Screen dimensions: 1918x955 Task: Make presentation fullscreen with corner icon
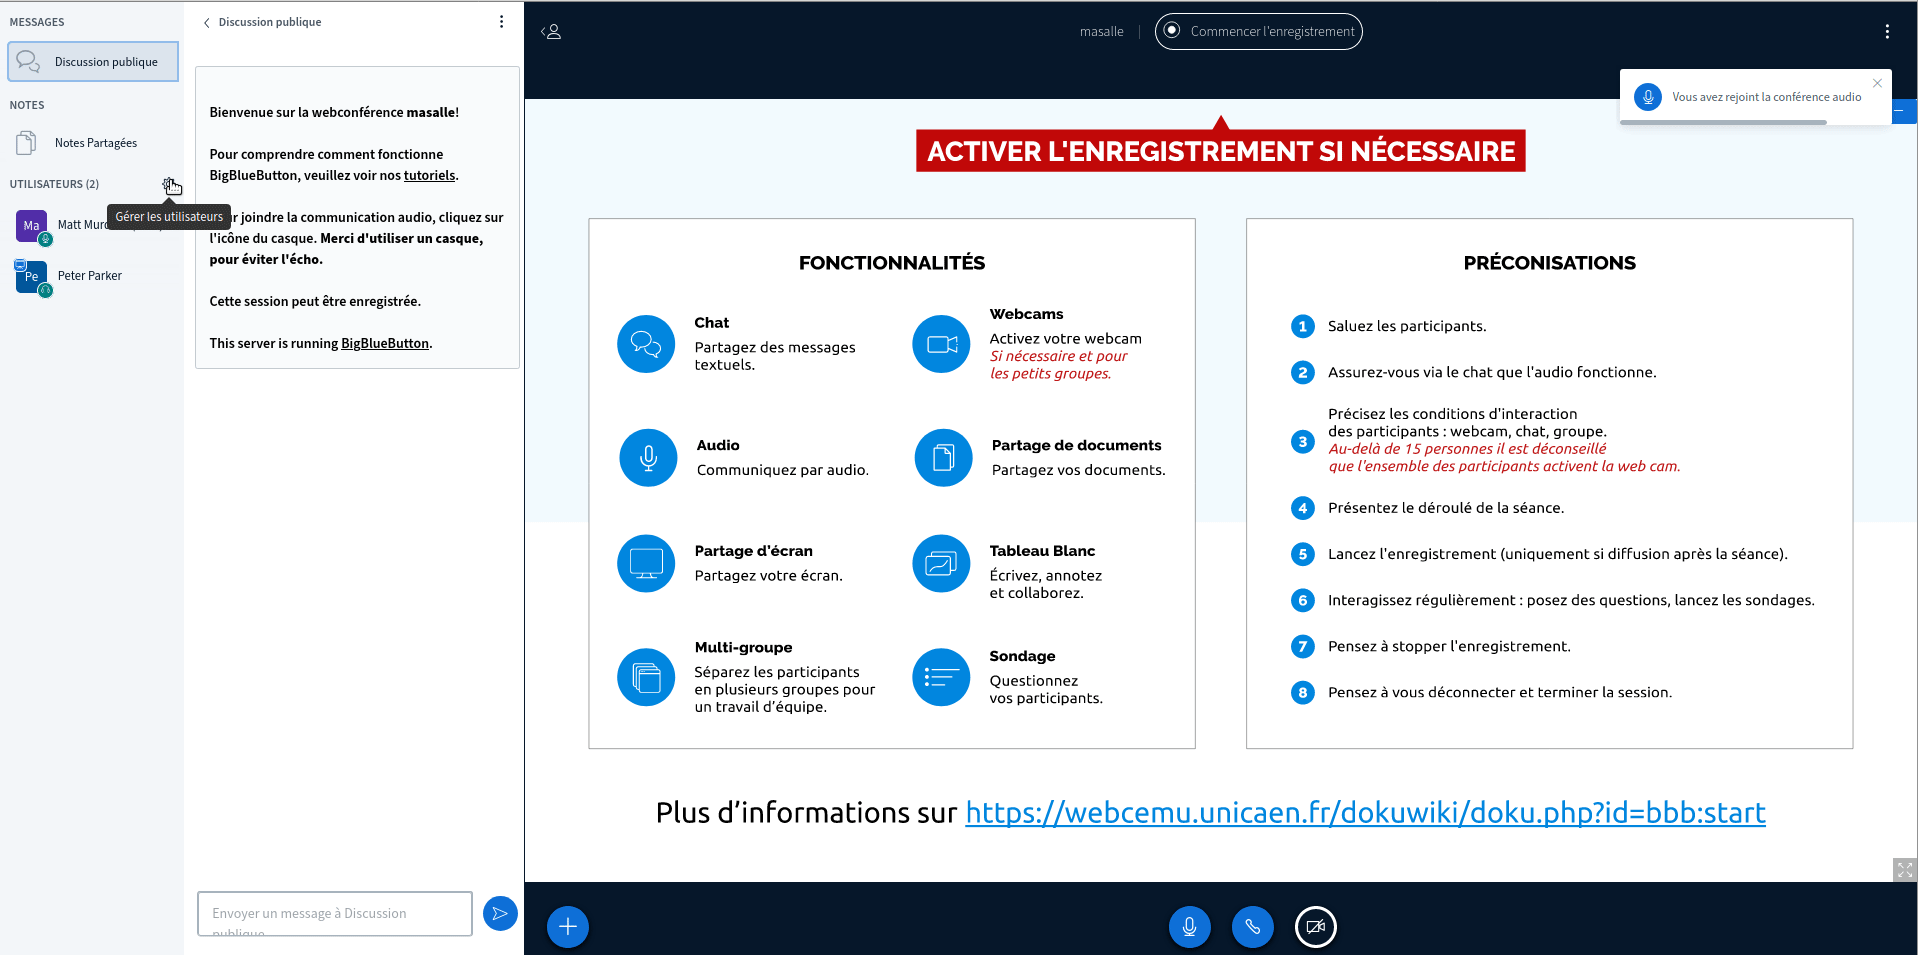1904,870
